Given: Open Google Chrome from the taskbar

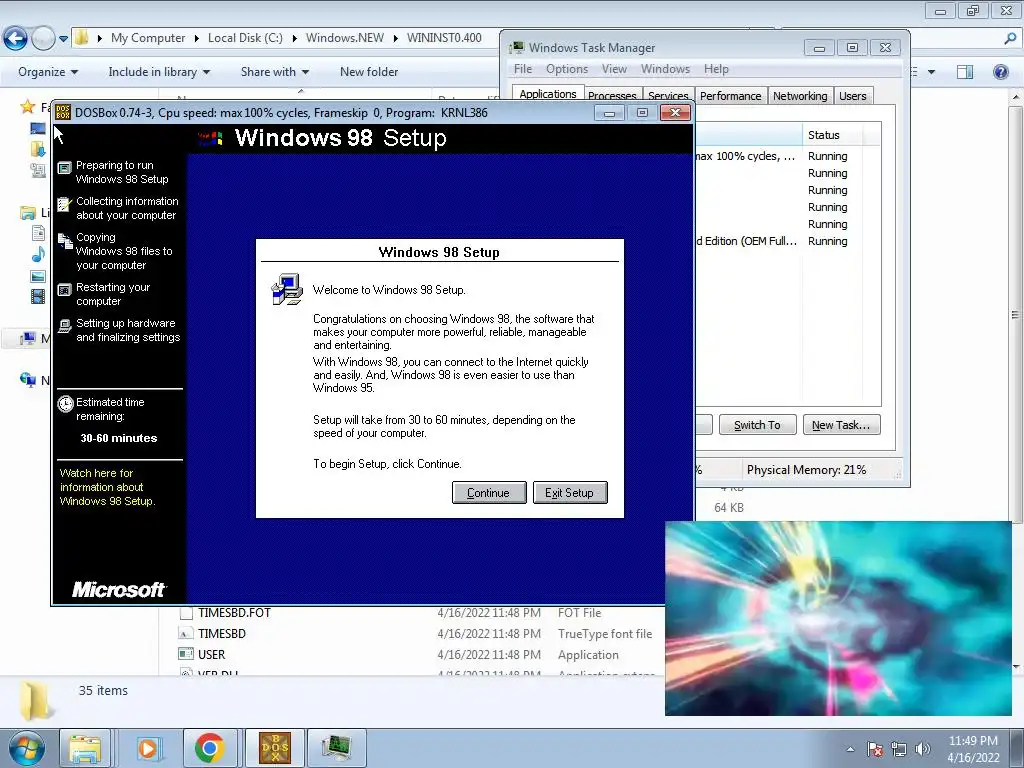Looking at the screenshot, I should [x=210, y=748].
